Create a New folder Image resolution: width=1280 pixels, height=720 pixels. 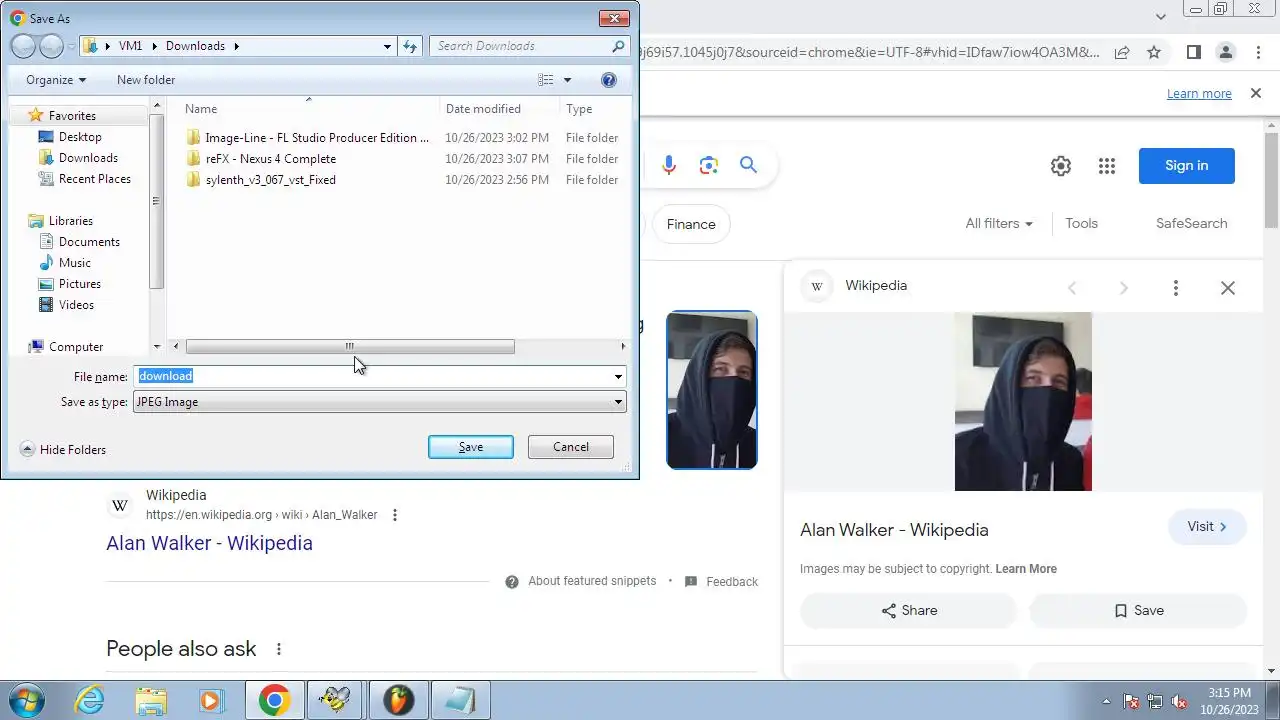point(146,80)
